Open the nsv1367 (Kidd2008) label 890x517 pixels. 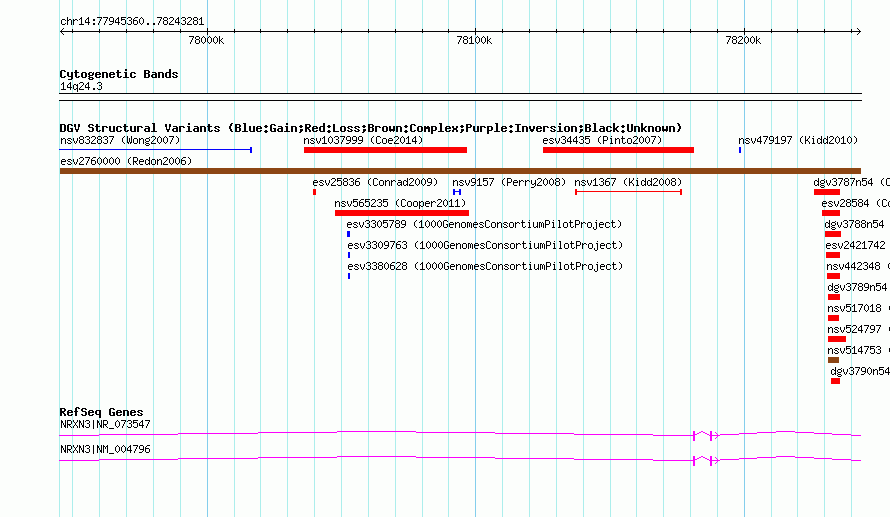(628, 182)
